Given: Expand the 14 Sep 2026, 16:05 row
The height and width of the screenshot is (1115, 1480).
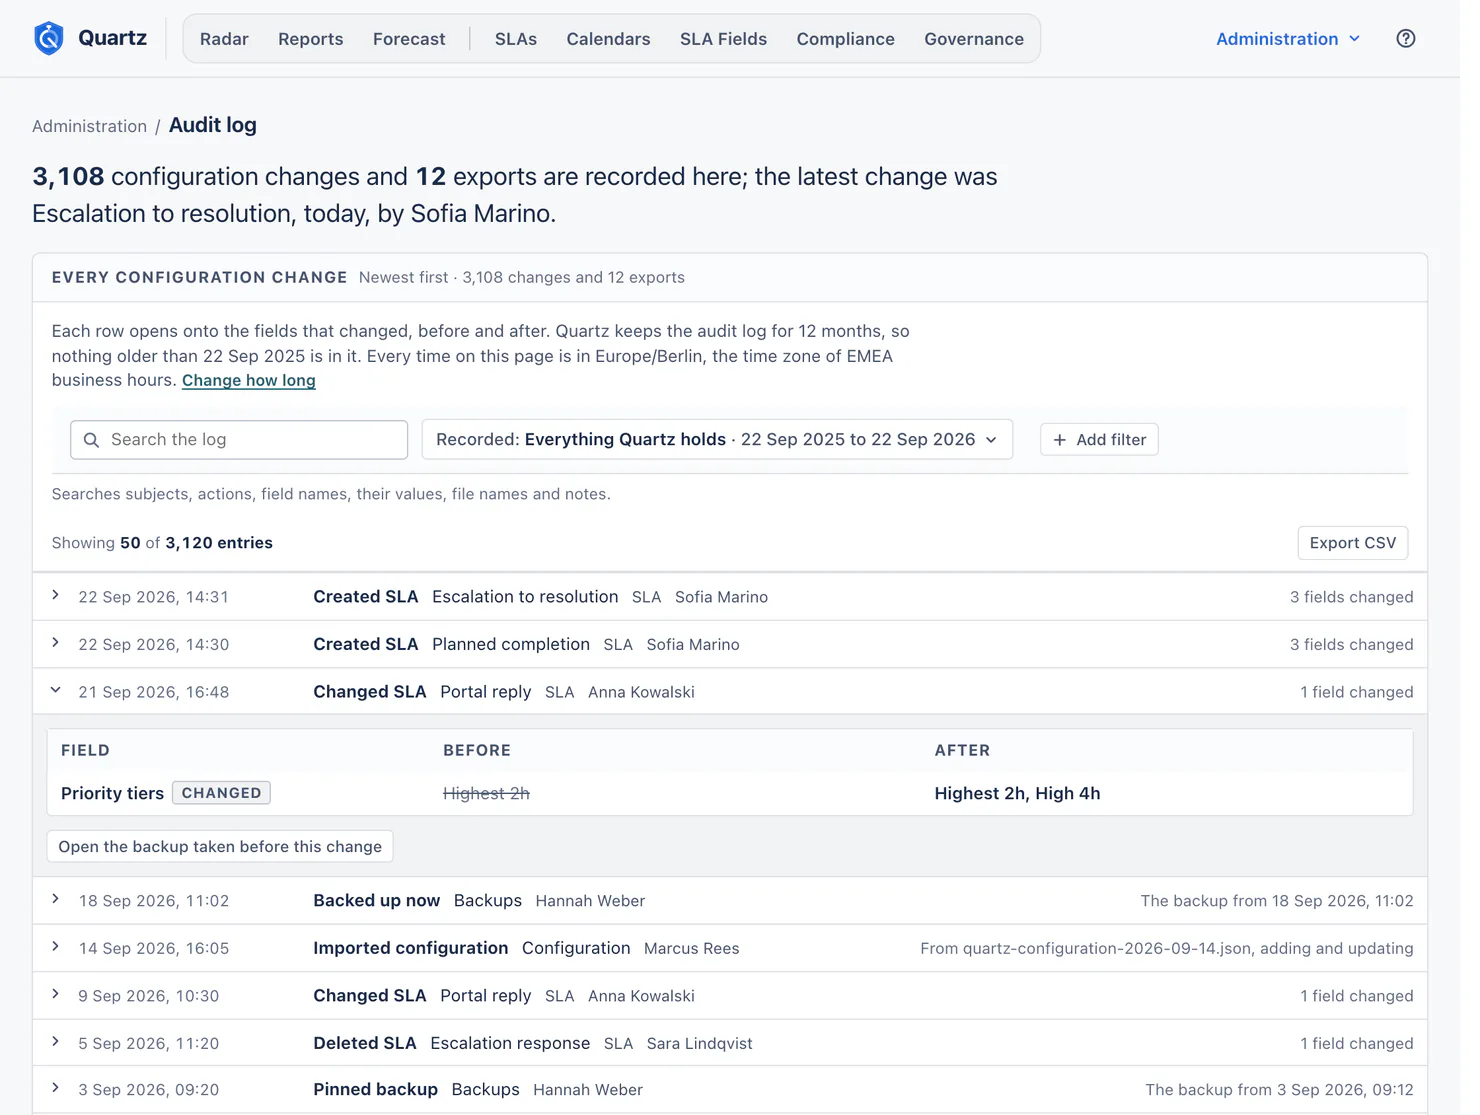Looking at the screenshot, I should point(730,948).
